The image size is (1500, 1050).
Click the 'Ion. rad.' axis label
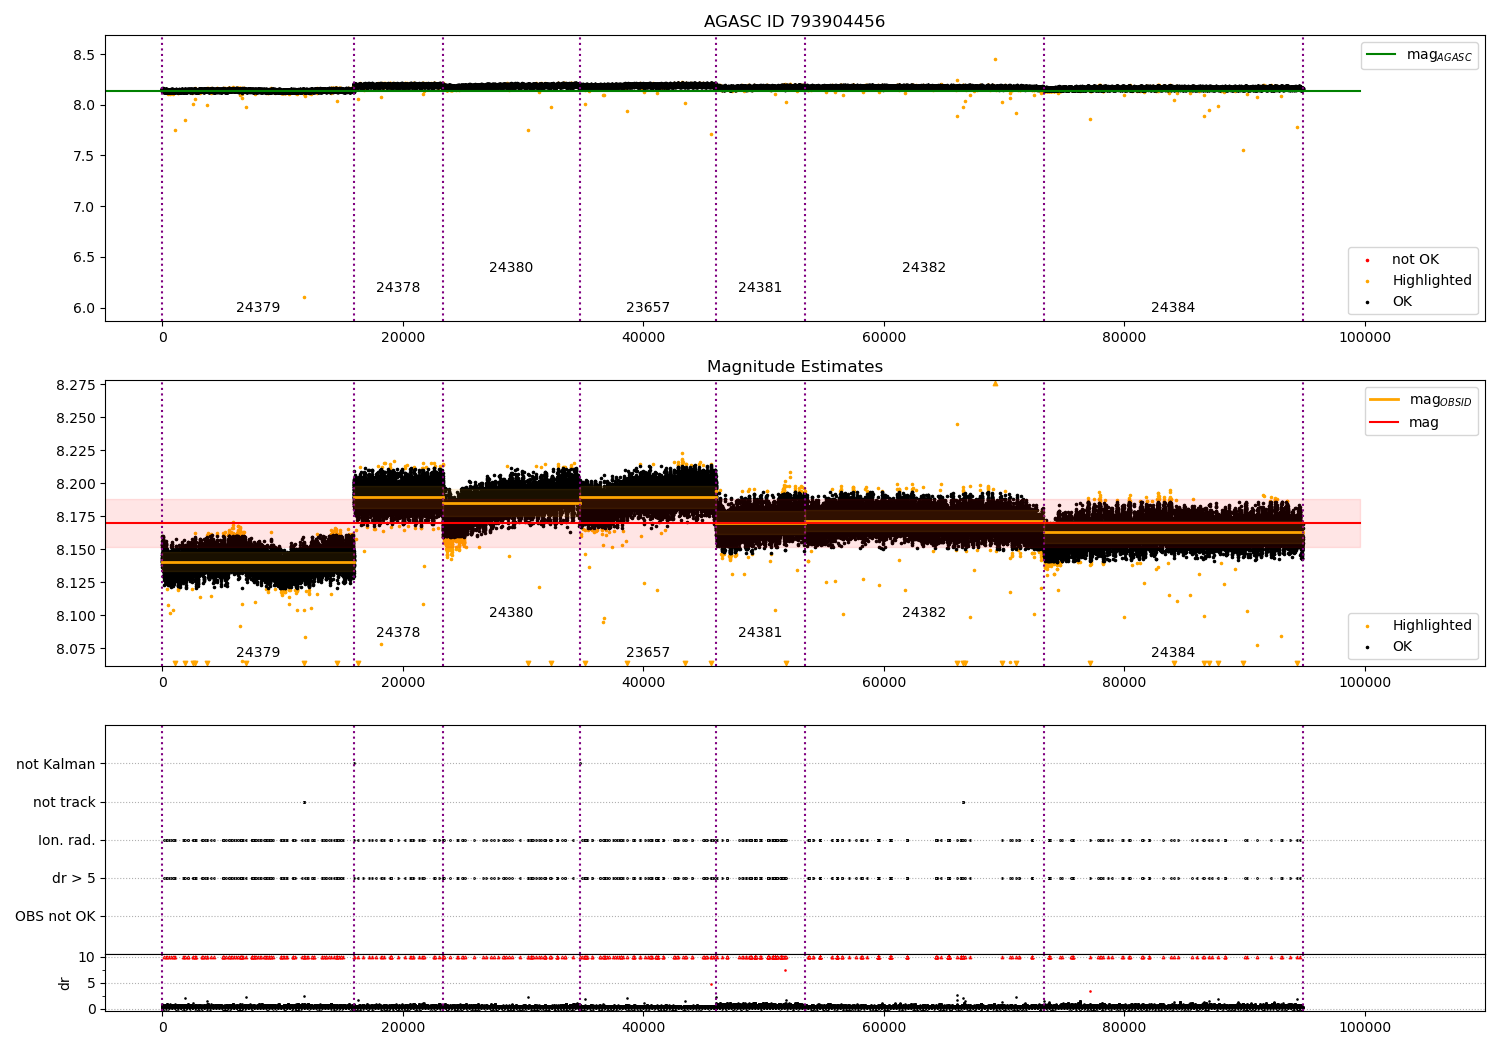click(67, 841)
